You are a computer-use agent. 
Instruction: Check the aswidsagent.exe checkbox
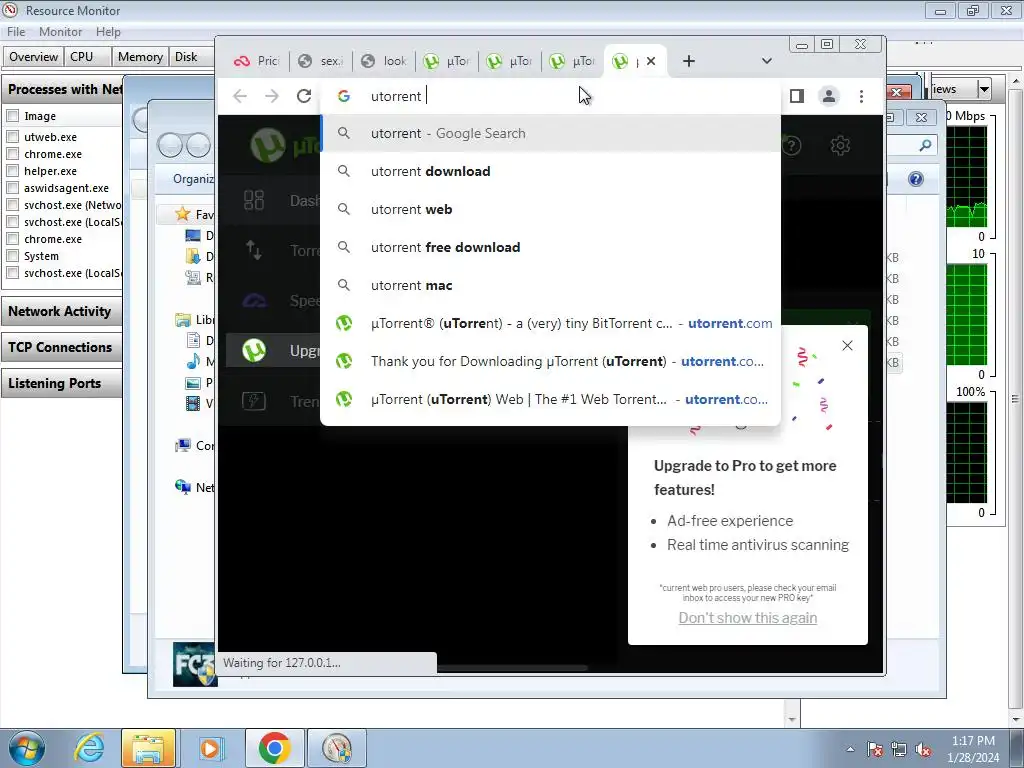[12, 187]
